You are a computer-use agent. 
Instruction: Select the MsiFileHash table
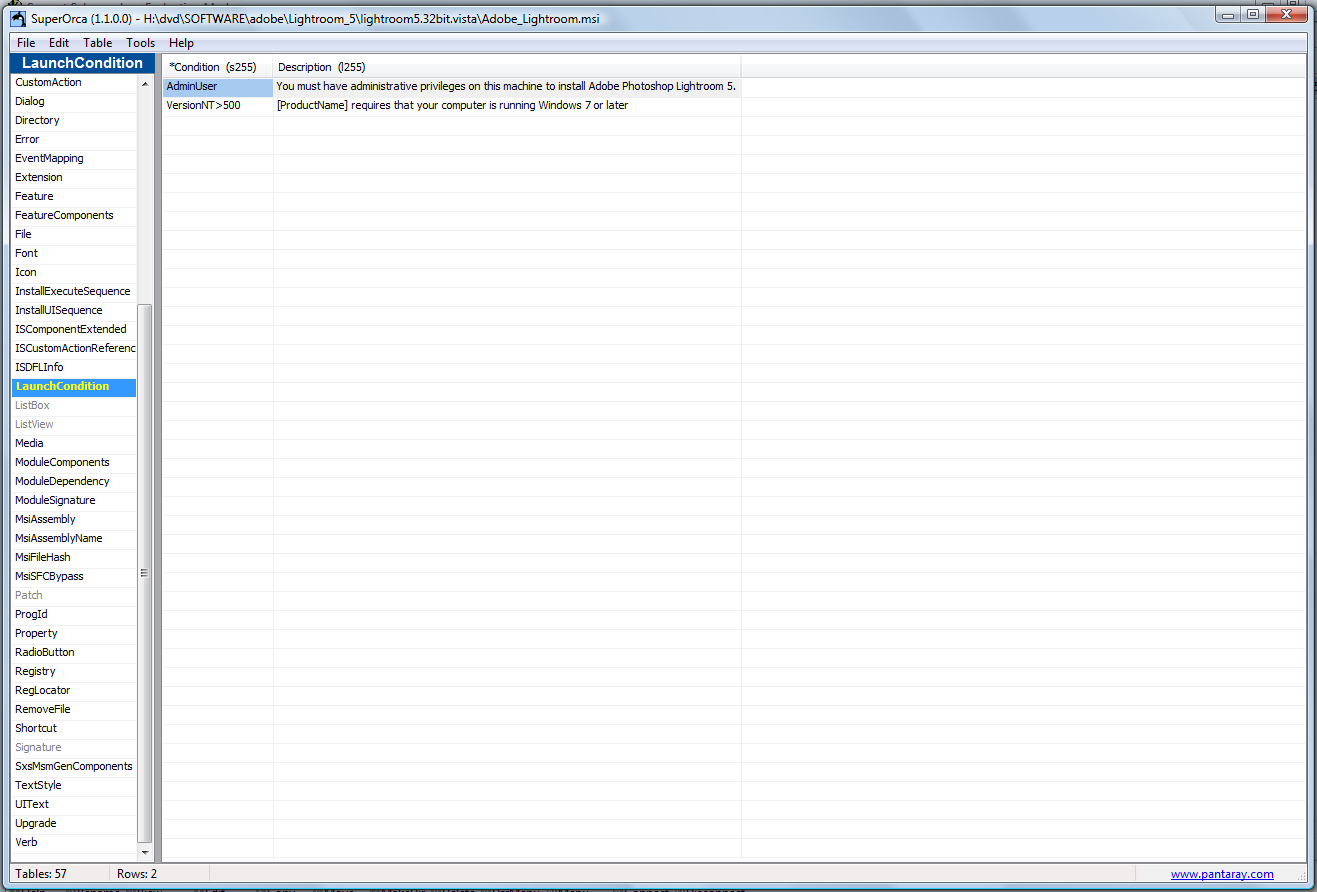coord(74,557)
